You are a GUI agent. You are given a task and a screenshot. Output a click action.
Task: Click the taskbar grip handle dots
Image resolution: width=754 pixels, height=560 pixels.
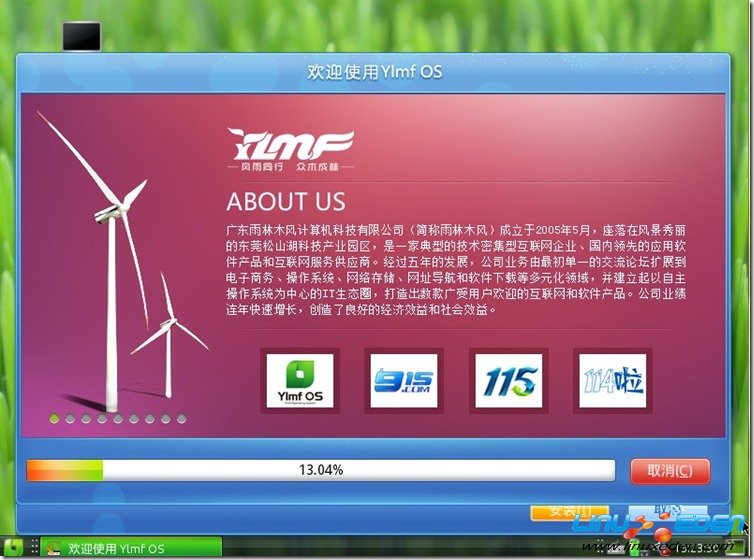(34, 548)
